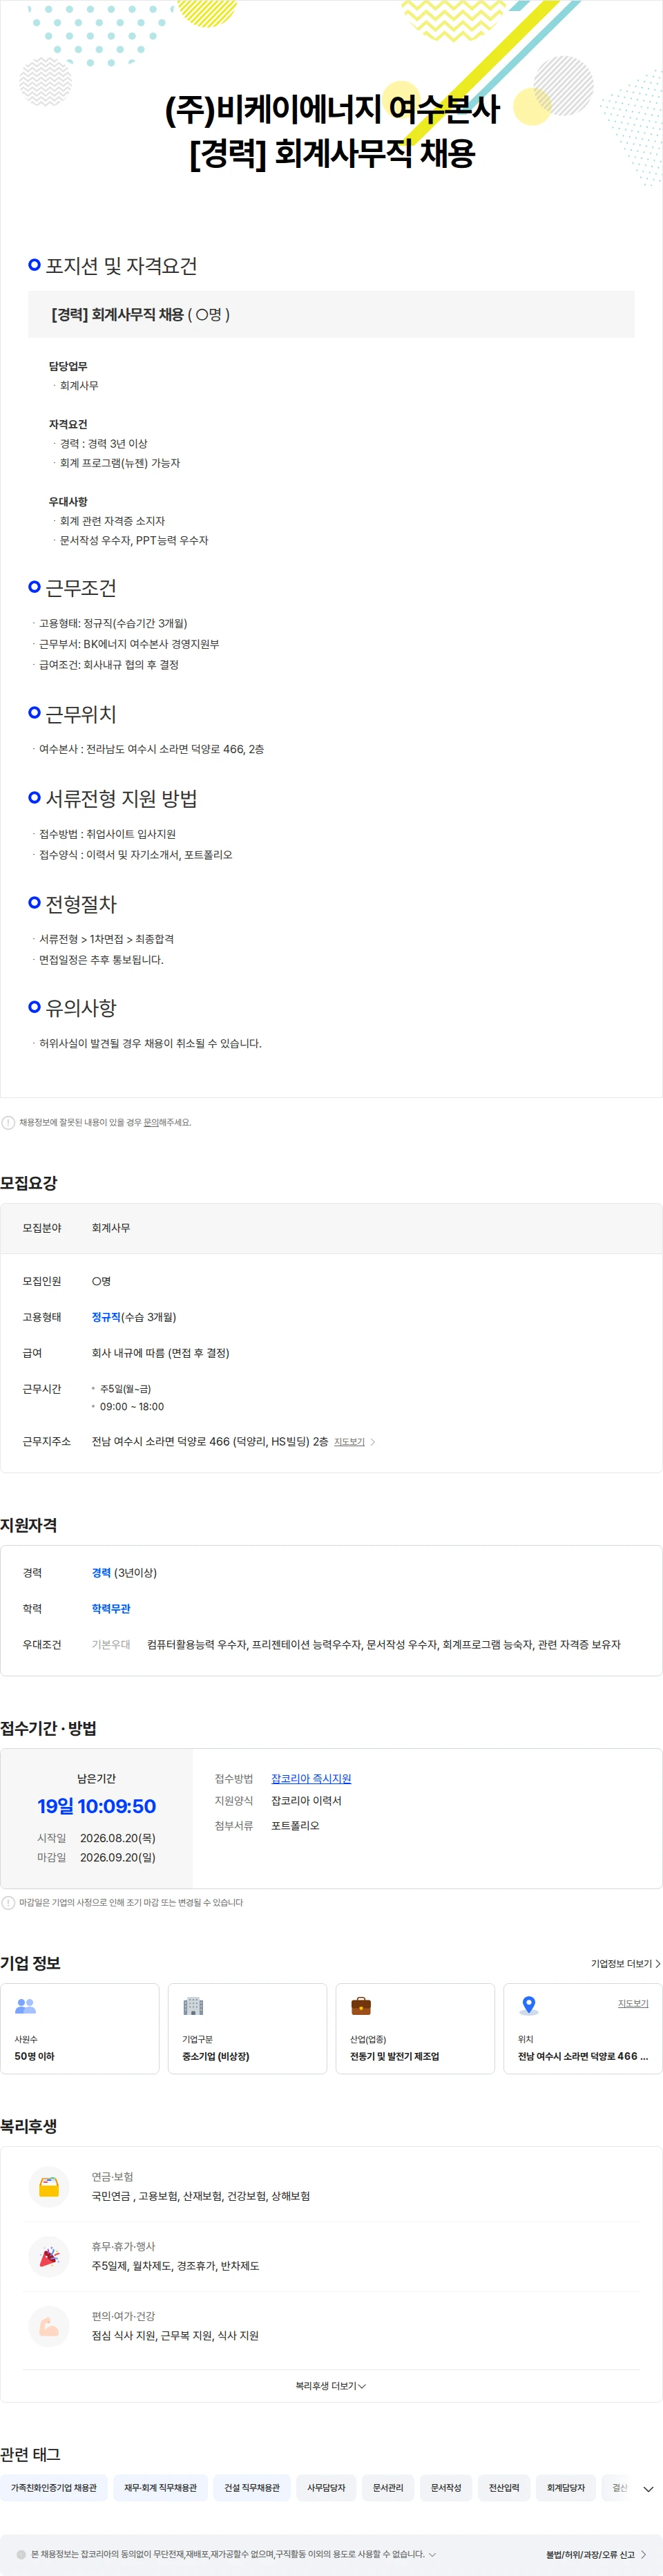Select the 가족친화인증기업 채용관 tag
Viewport: 663px width, 2576px height.
54,2487
